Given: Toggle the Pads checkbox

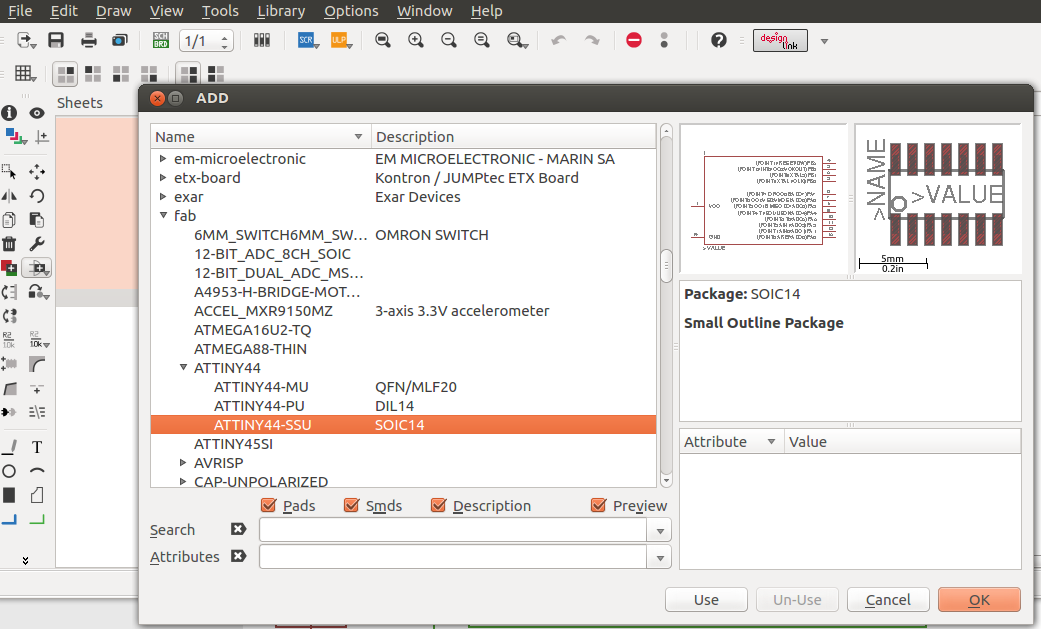Looking at the screenshot, I should coord(269,505).
